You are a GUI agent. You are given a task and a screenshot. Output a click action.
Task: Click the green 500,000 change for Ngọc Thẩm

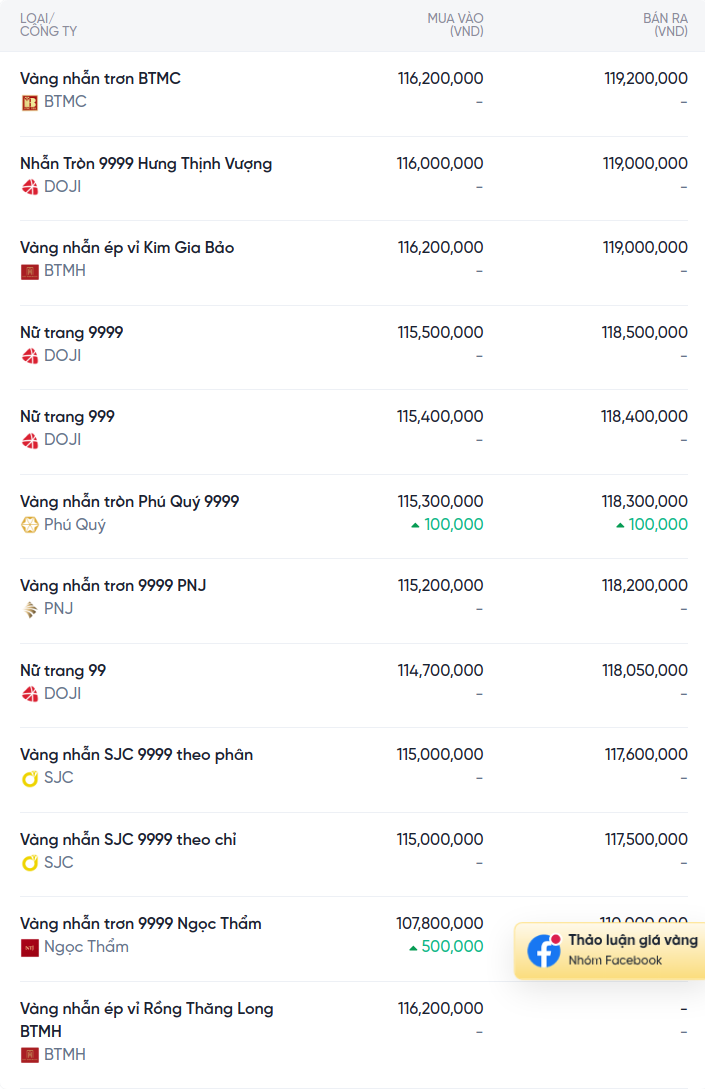coord(446,947)
